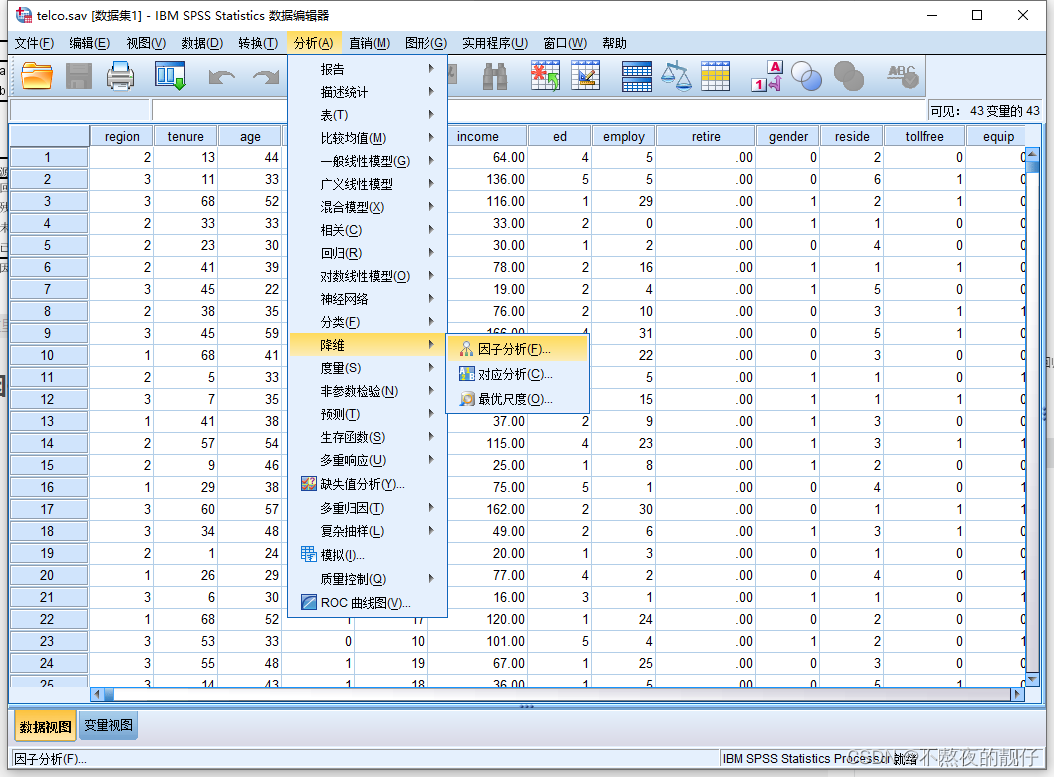Image resolution: width=1054 pixels, height=777 pixels.
Task: Click the Insert variable icon
Action: pyautogui.click(x=585, y=76)
